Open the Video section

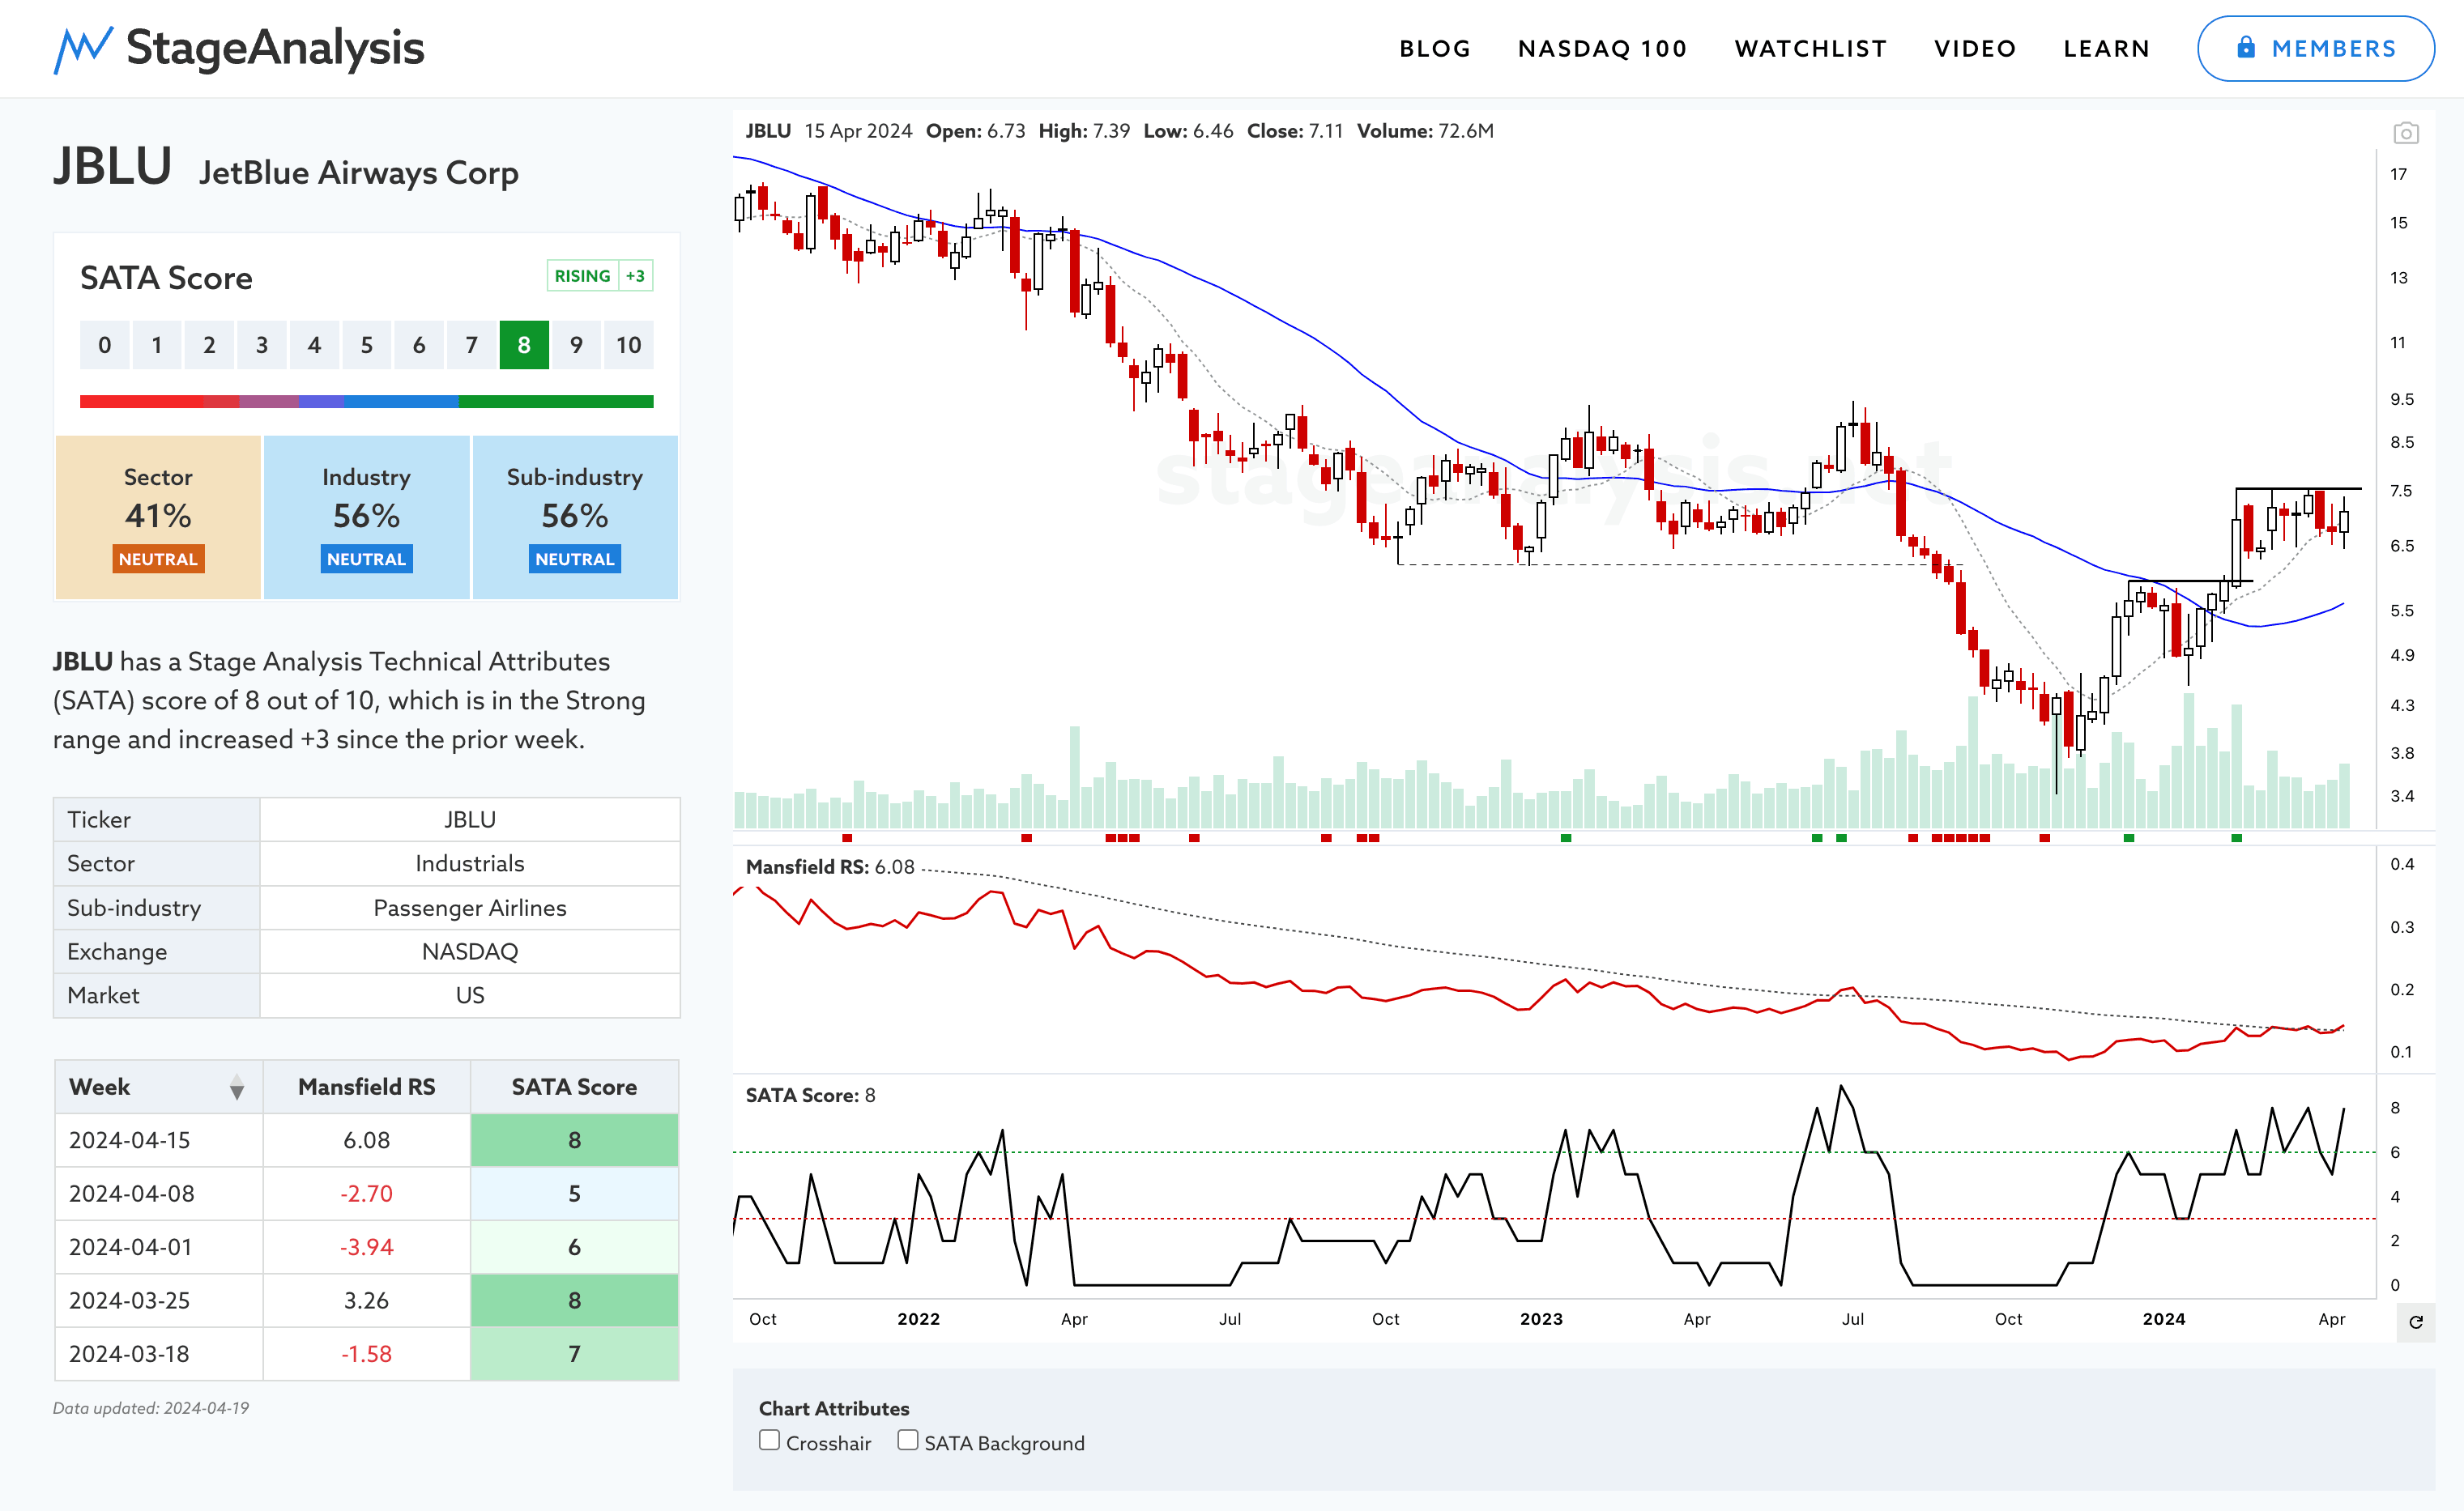point(1975,48)
